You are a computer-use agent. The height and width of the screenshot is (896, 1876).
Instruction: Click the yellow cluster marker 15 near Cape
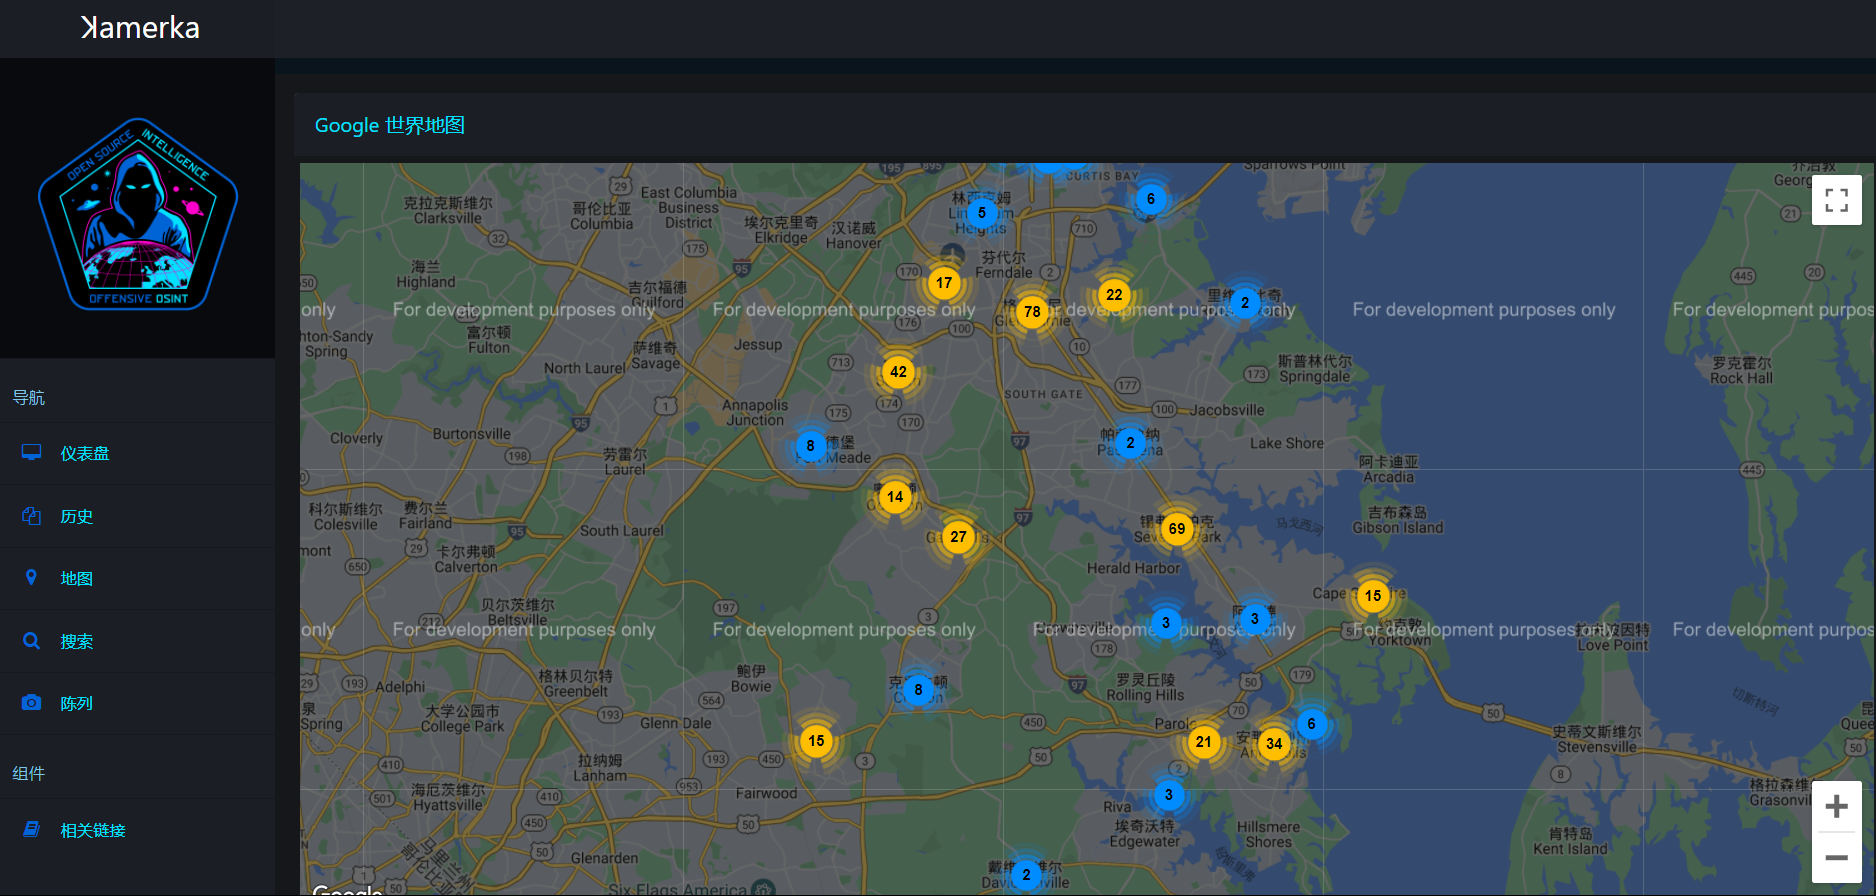pos(1373,596)
